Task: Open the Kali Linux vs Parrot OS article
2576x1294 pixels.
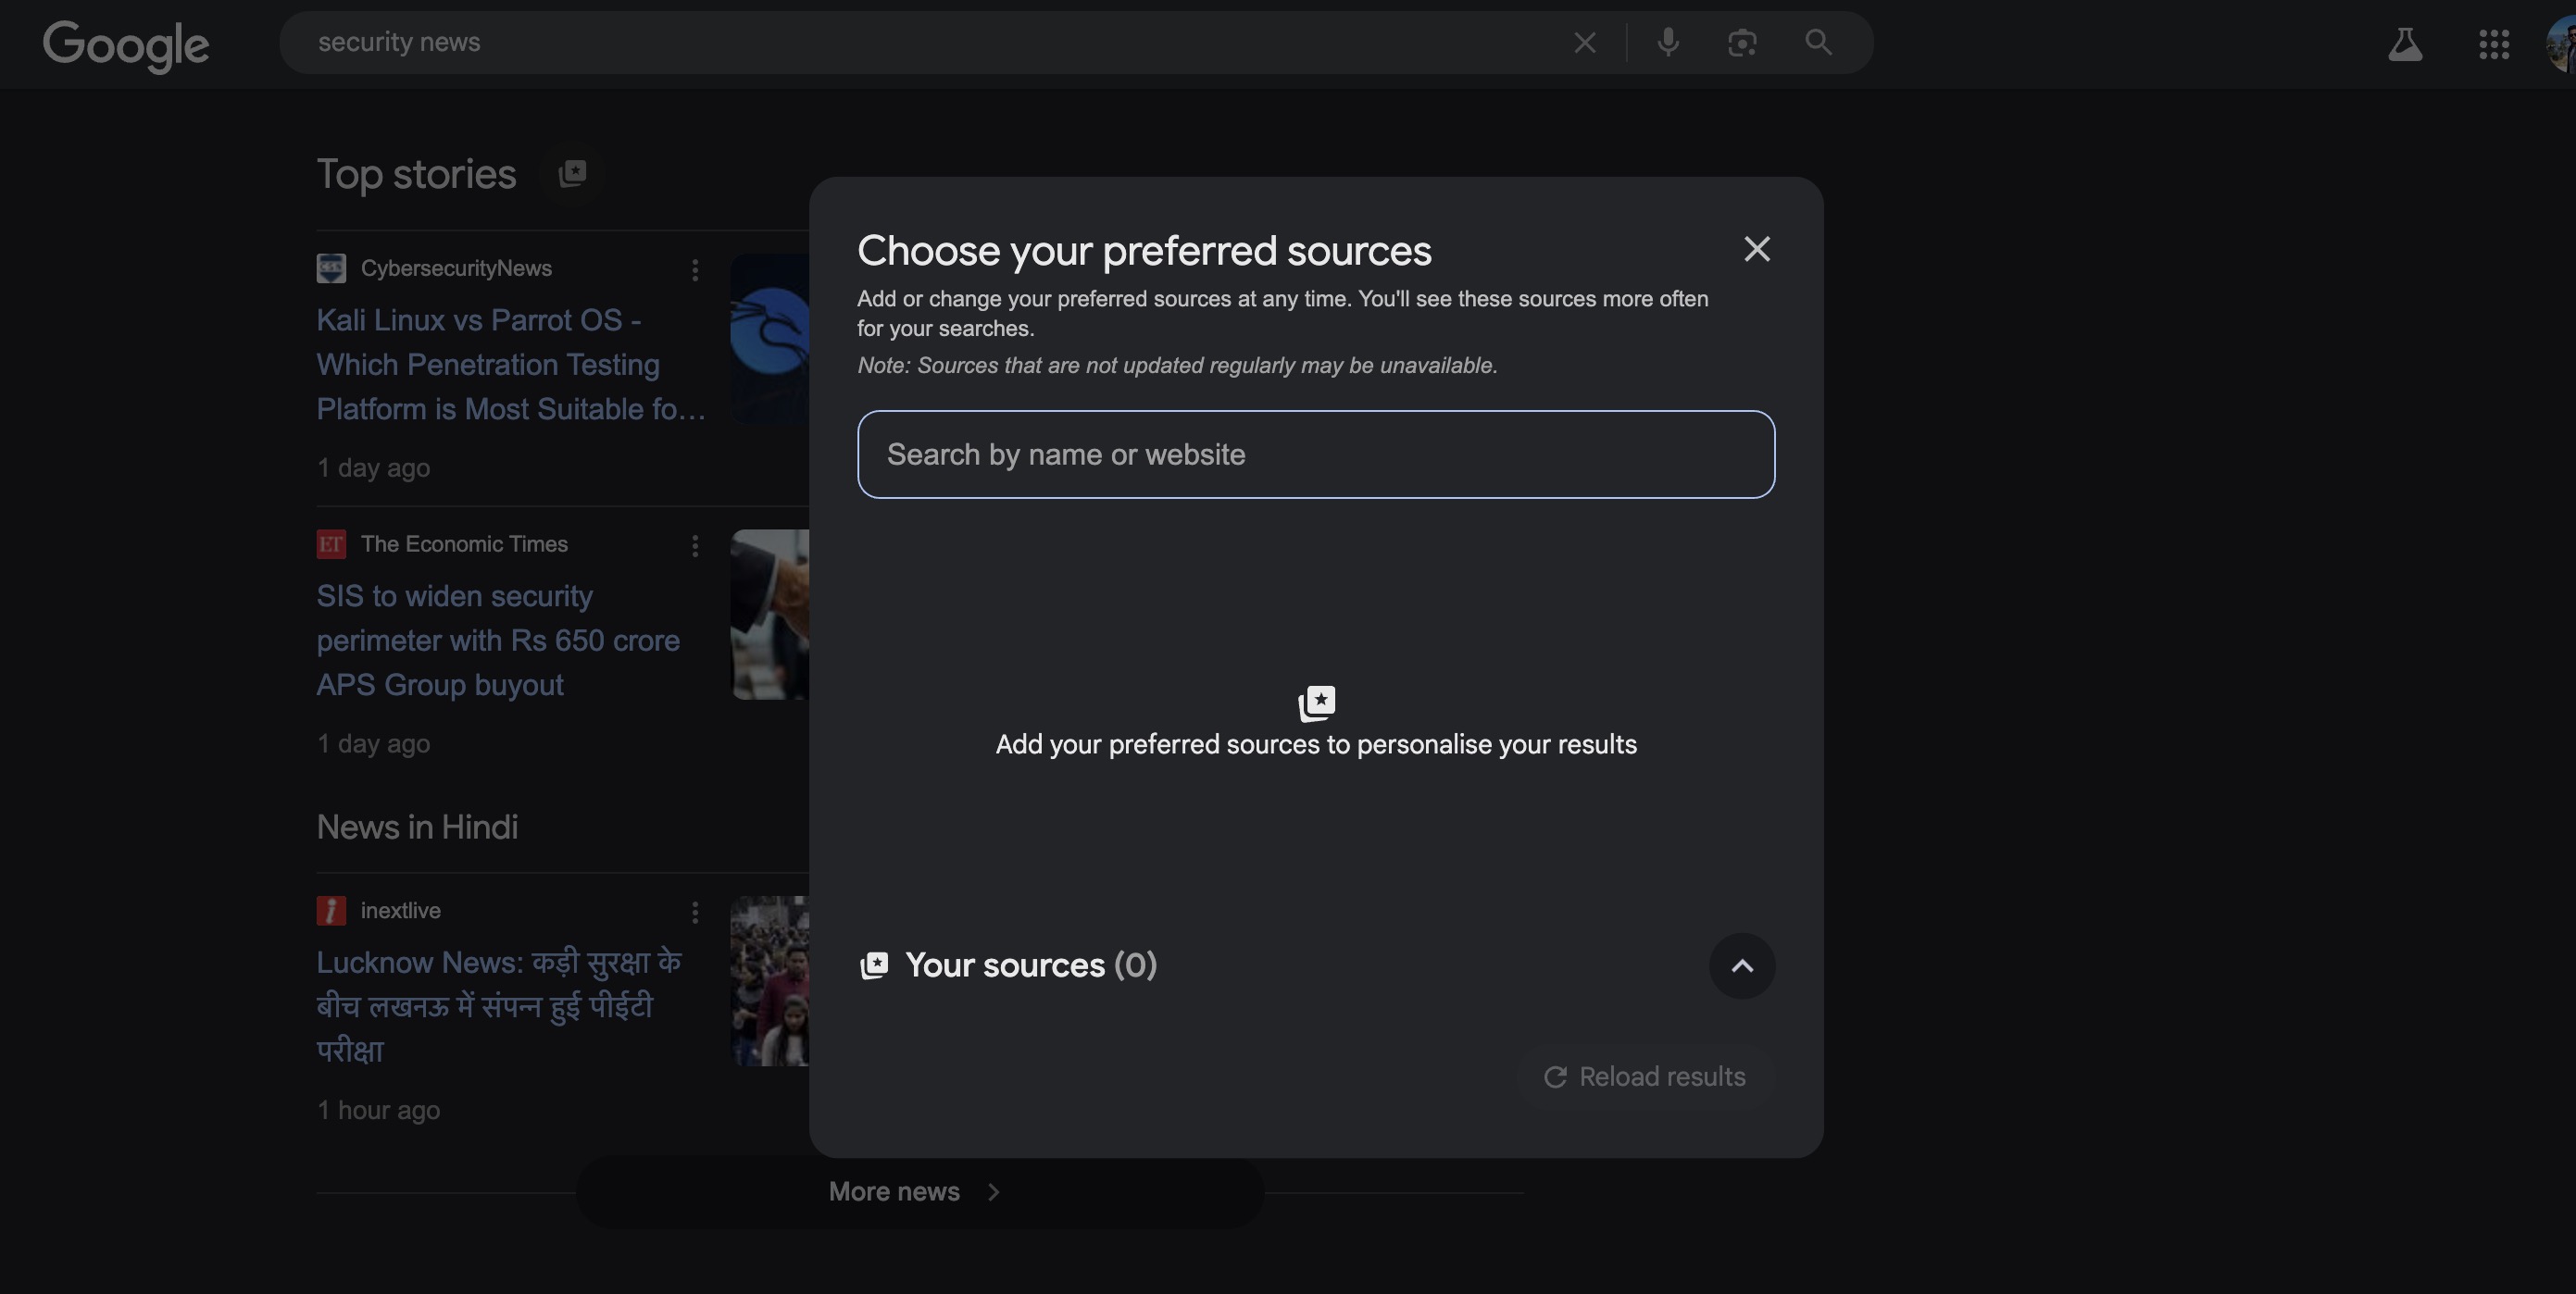Action: [x=510, y=364]
